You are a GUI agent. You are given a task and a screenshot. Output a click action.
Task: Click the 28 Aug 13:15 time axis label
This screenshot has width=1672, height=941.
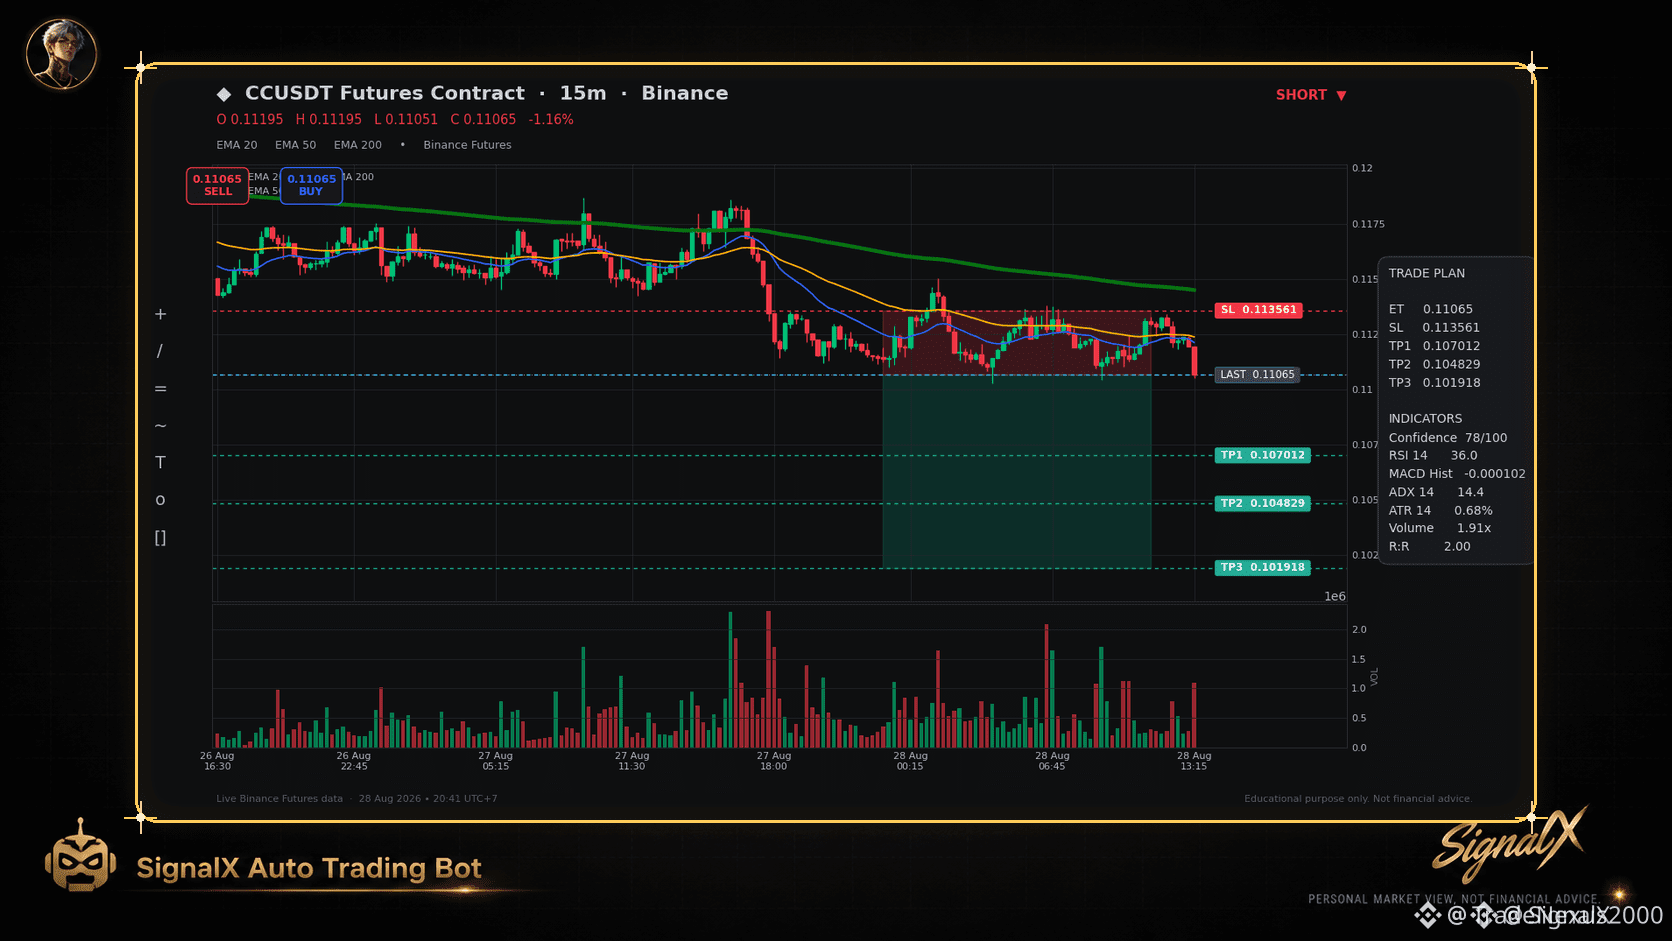1194,761
